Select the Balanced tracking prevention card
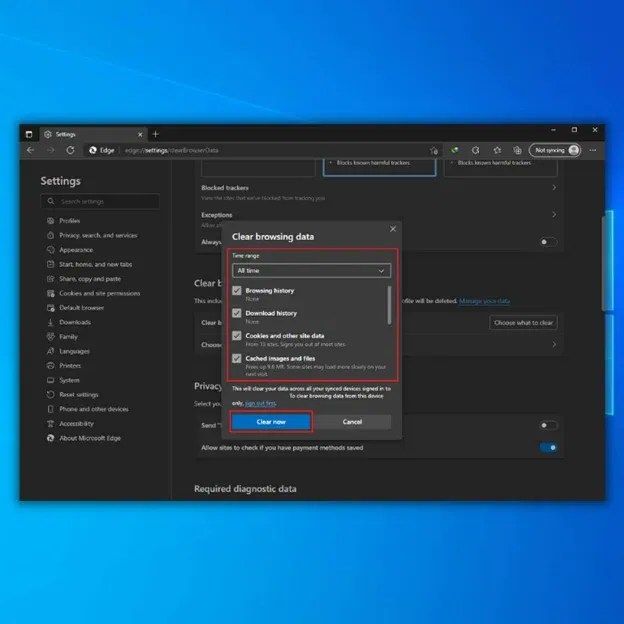 379,167
